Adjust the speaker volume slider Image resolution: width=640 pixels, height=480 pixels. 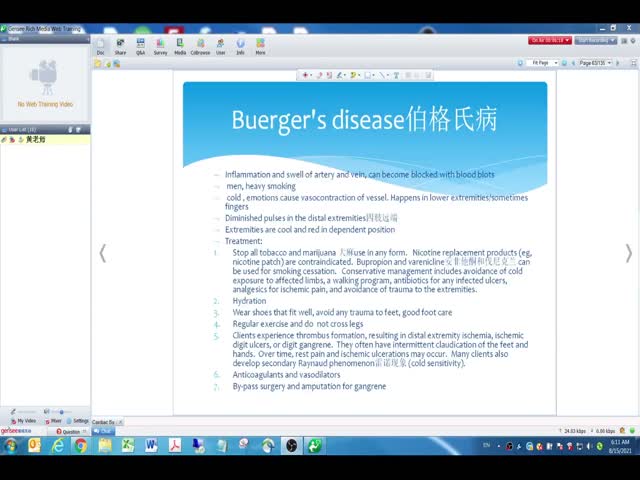point(61,411)
